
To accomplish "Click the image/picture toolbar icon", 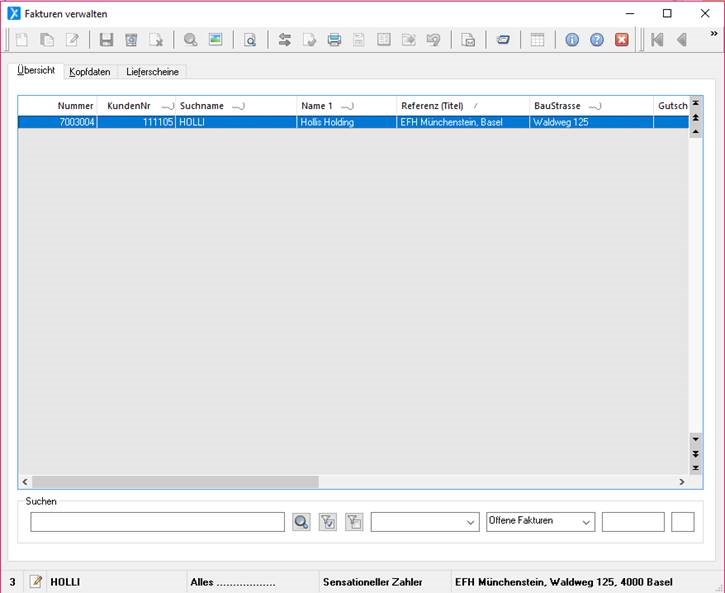I will pyautogui.click(x=215, y=40).
